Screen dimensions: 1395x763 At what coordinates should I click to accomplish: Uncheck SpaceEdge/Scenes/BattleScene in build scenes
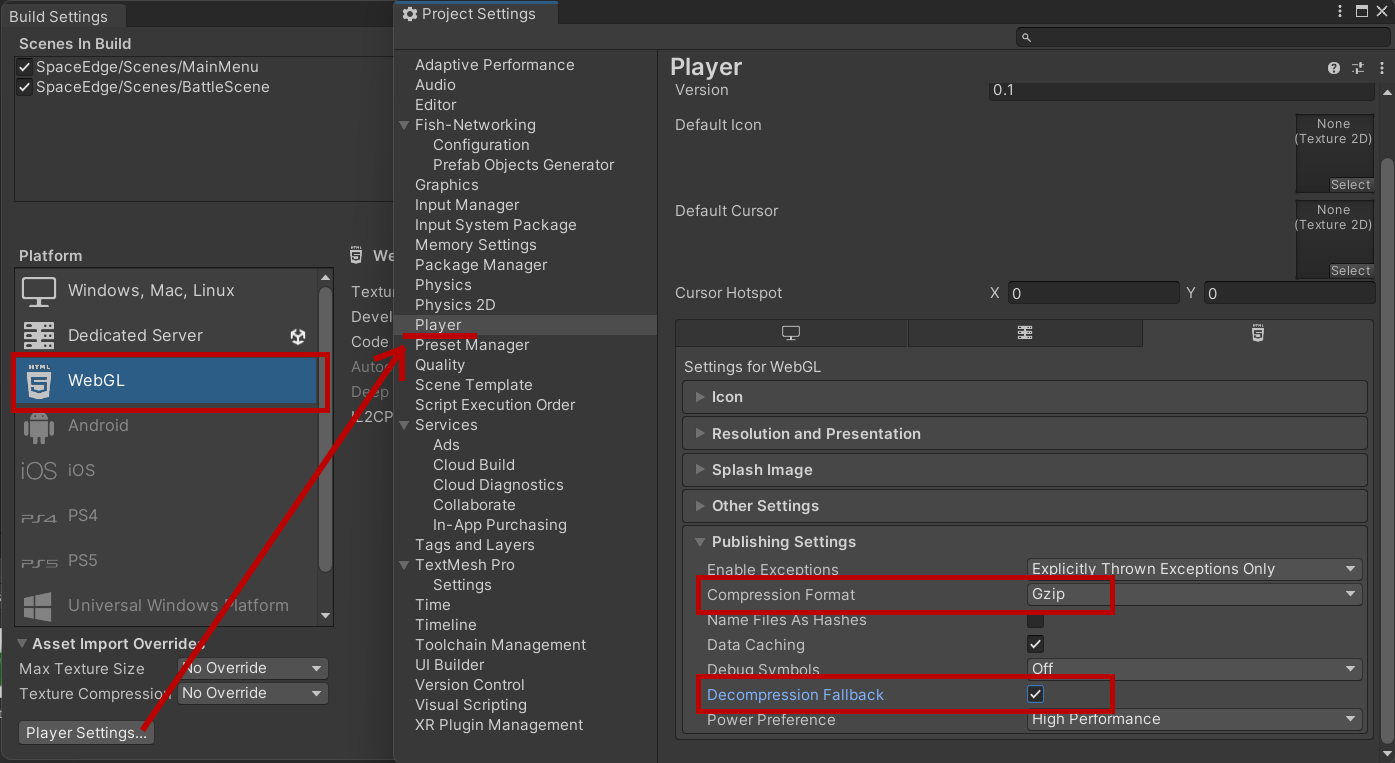pyautogui.click(x=25, y=87)
